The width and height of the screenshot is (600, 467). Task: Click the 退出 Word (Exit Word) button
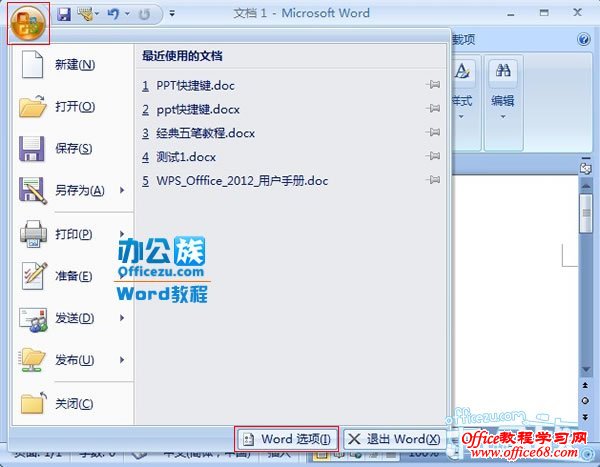click(395, 439)
